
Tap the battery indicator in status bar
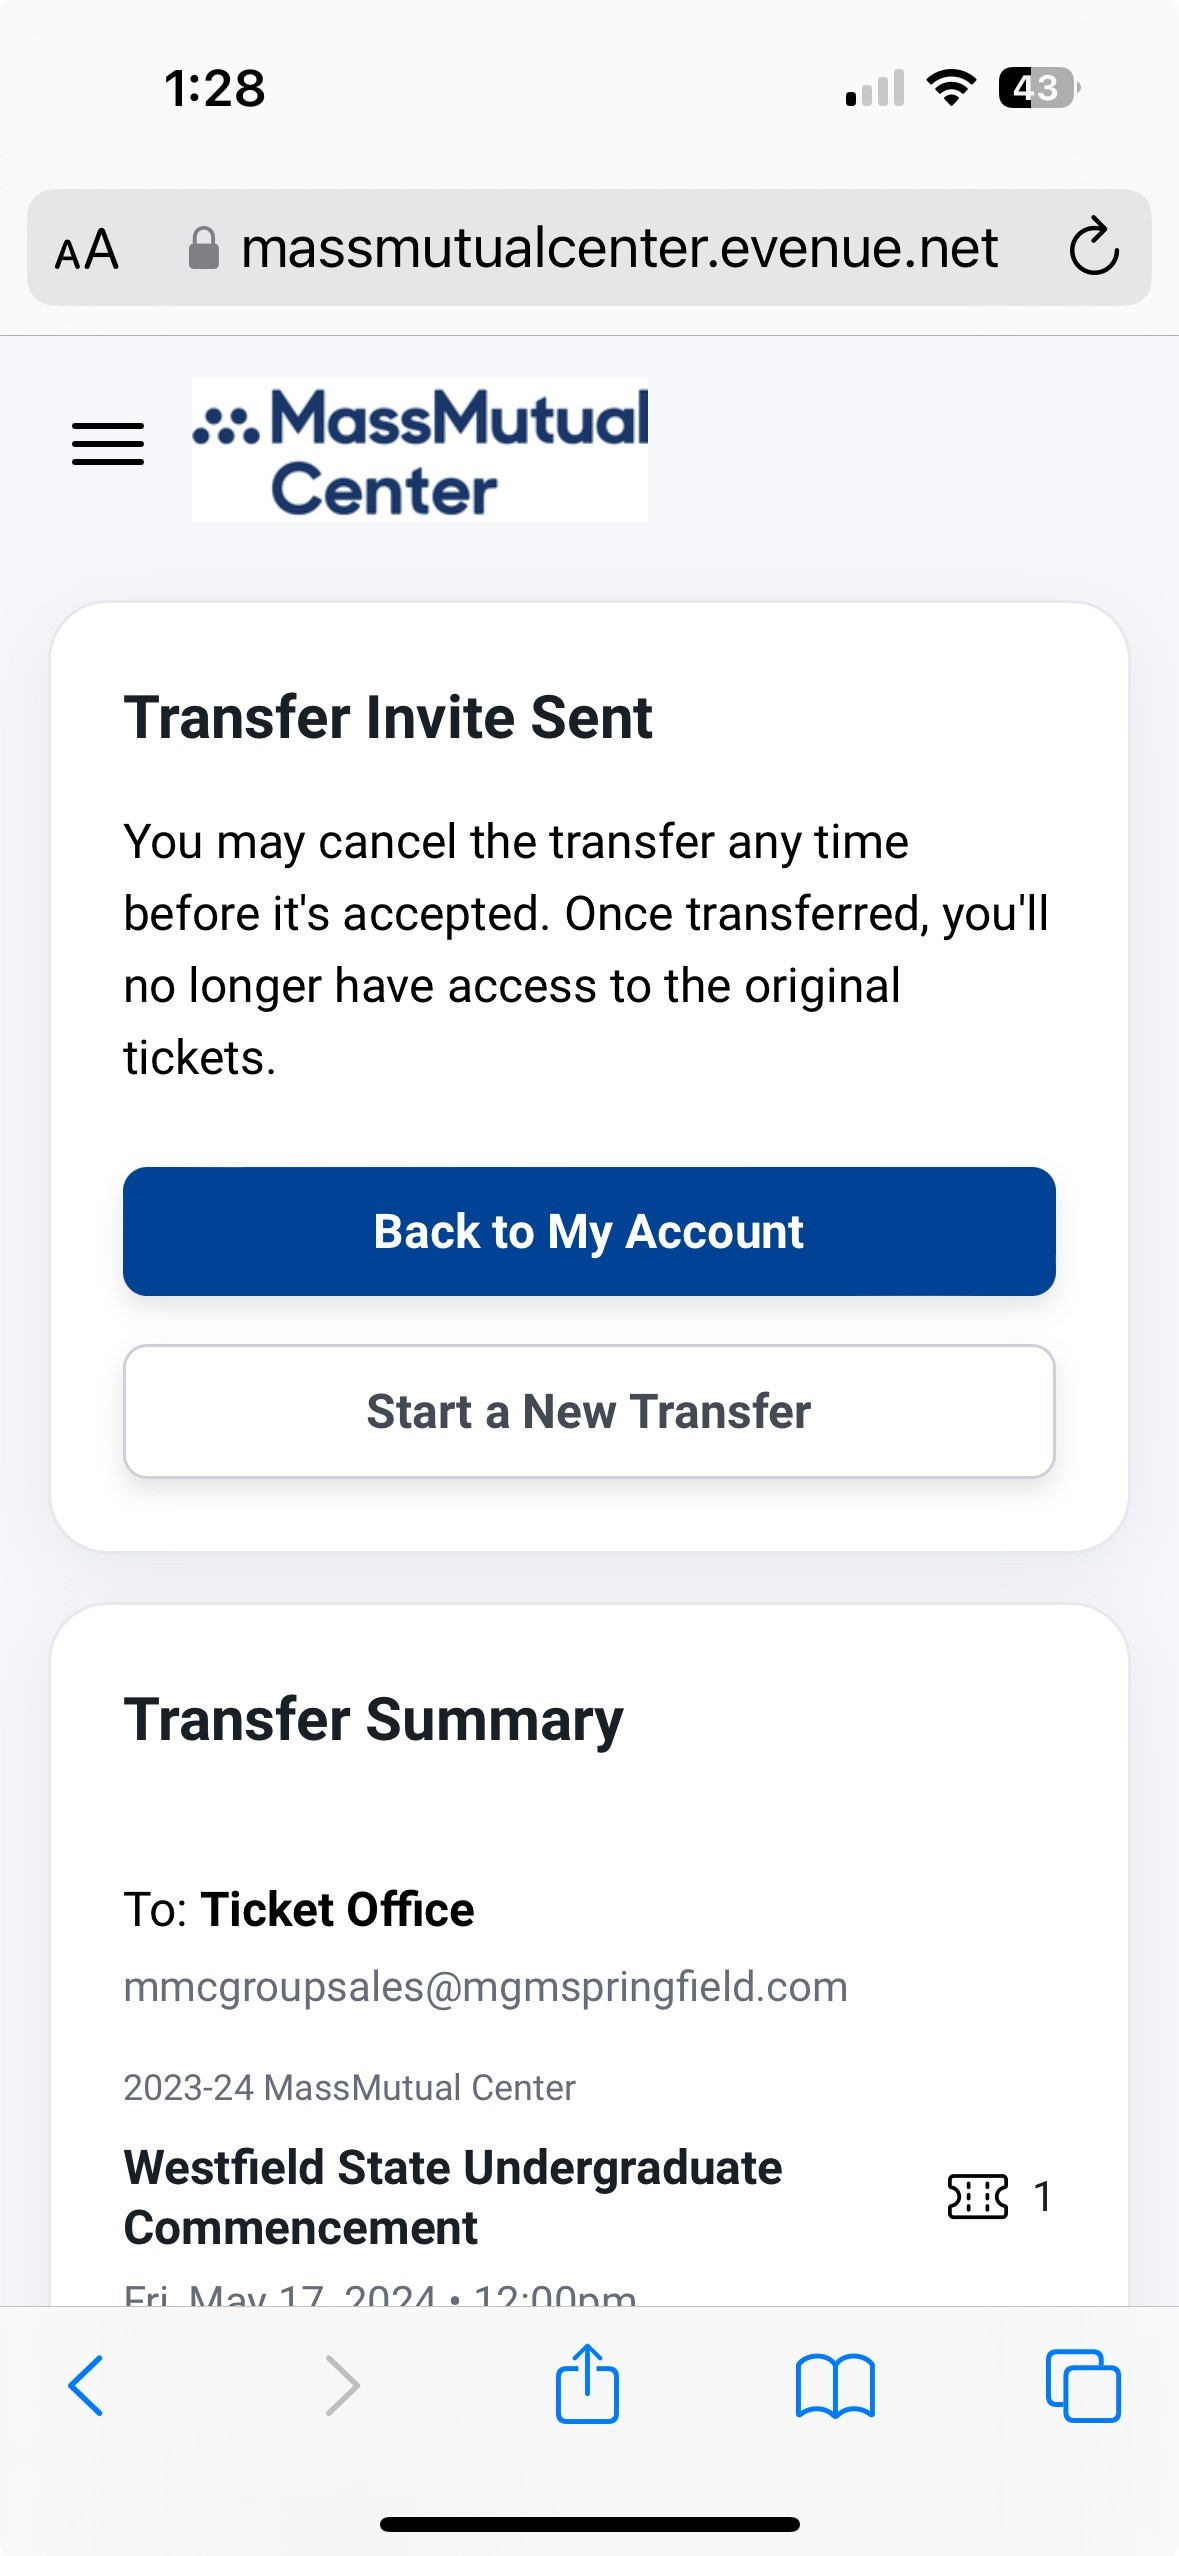click(x=1038, y=88)
